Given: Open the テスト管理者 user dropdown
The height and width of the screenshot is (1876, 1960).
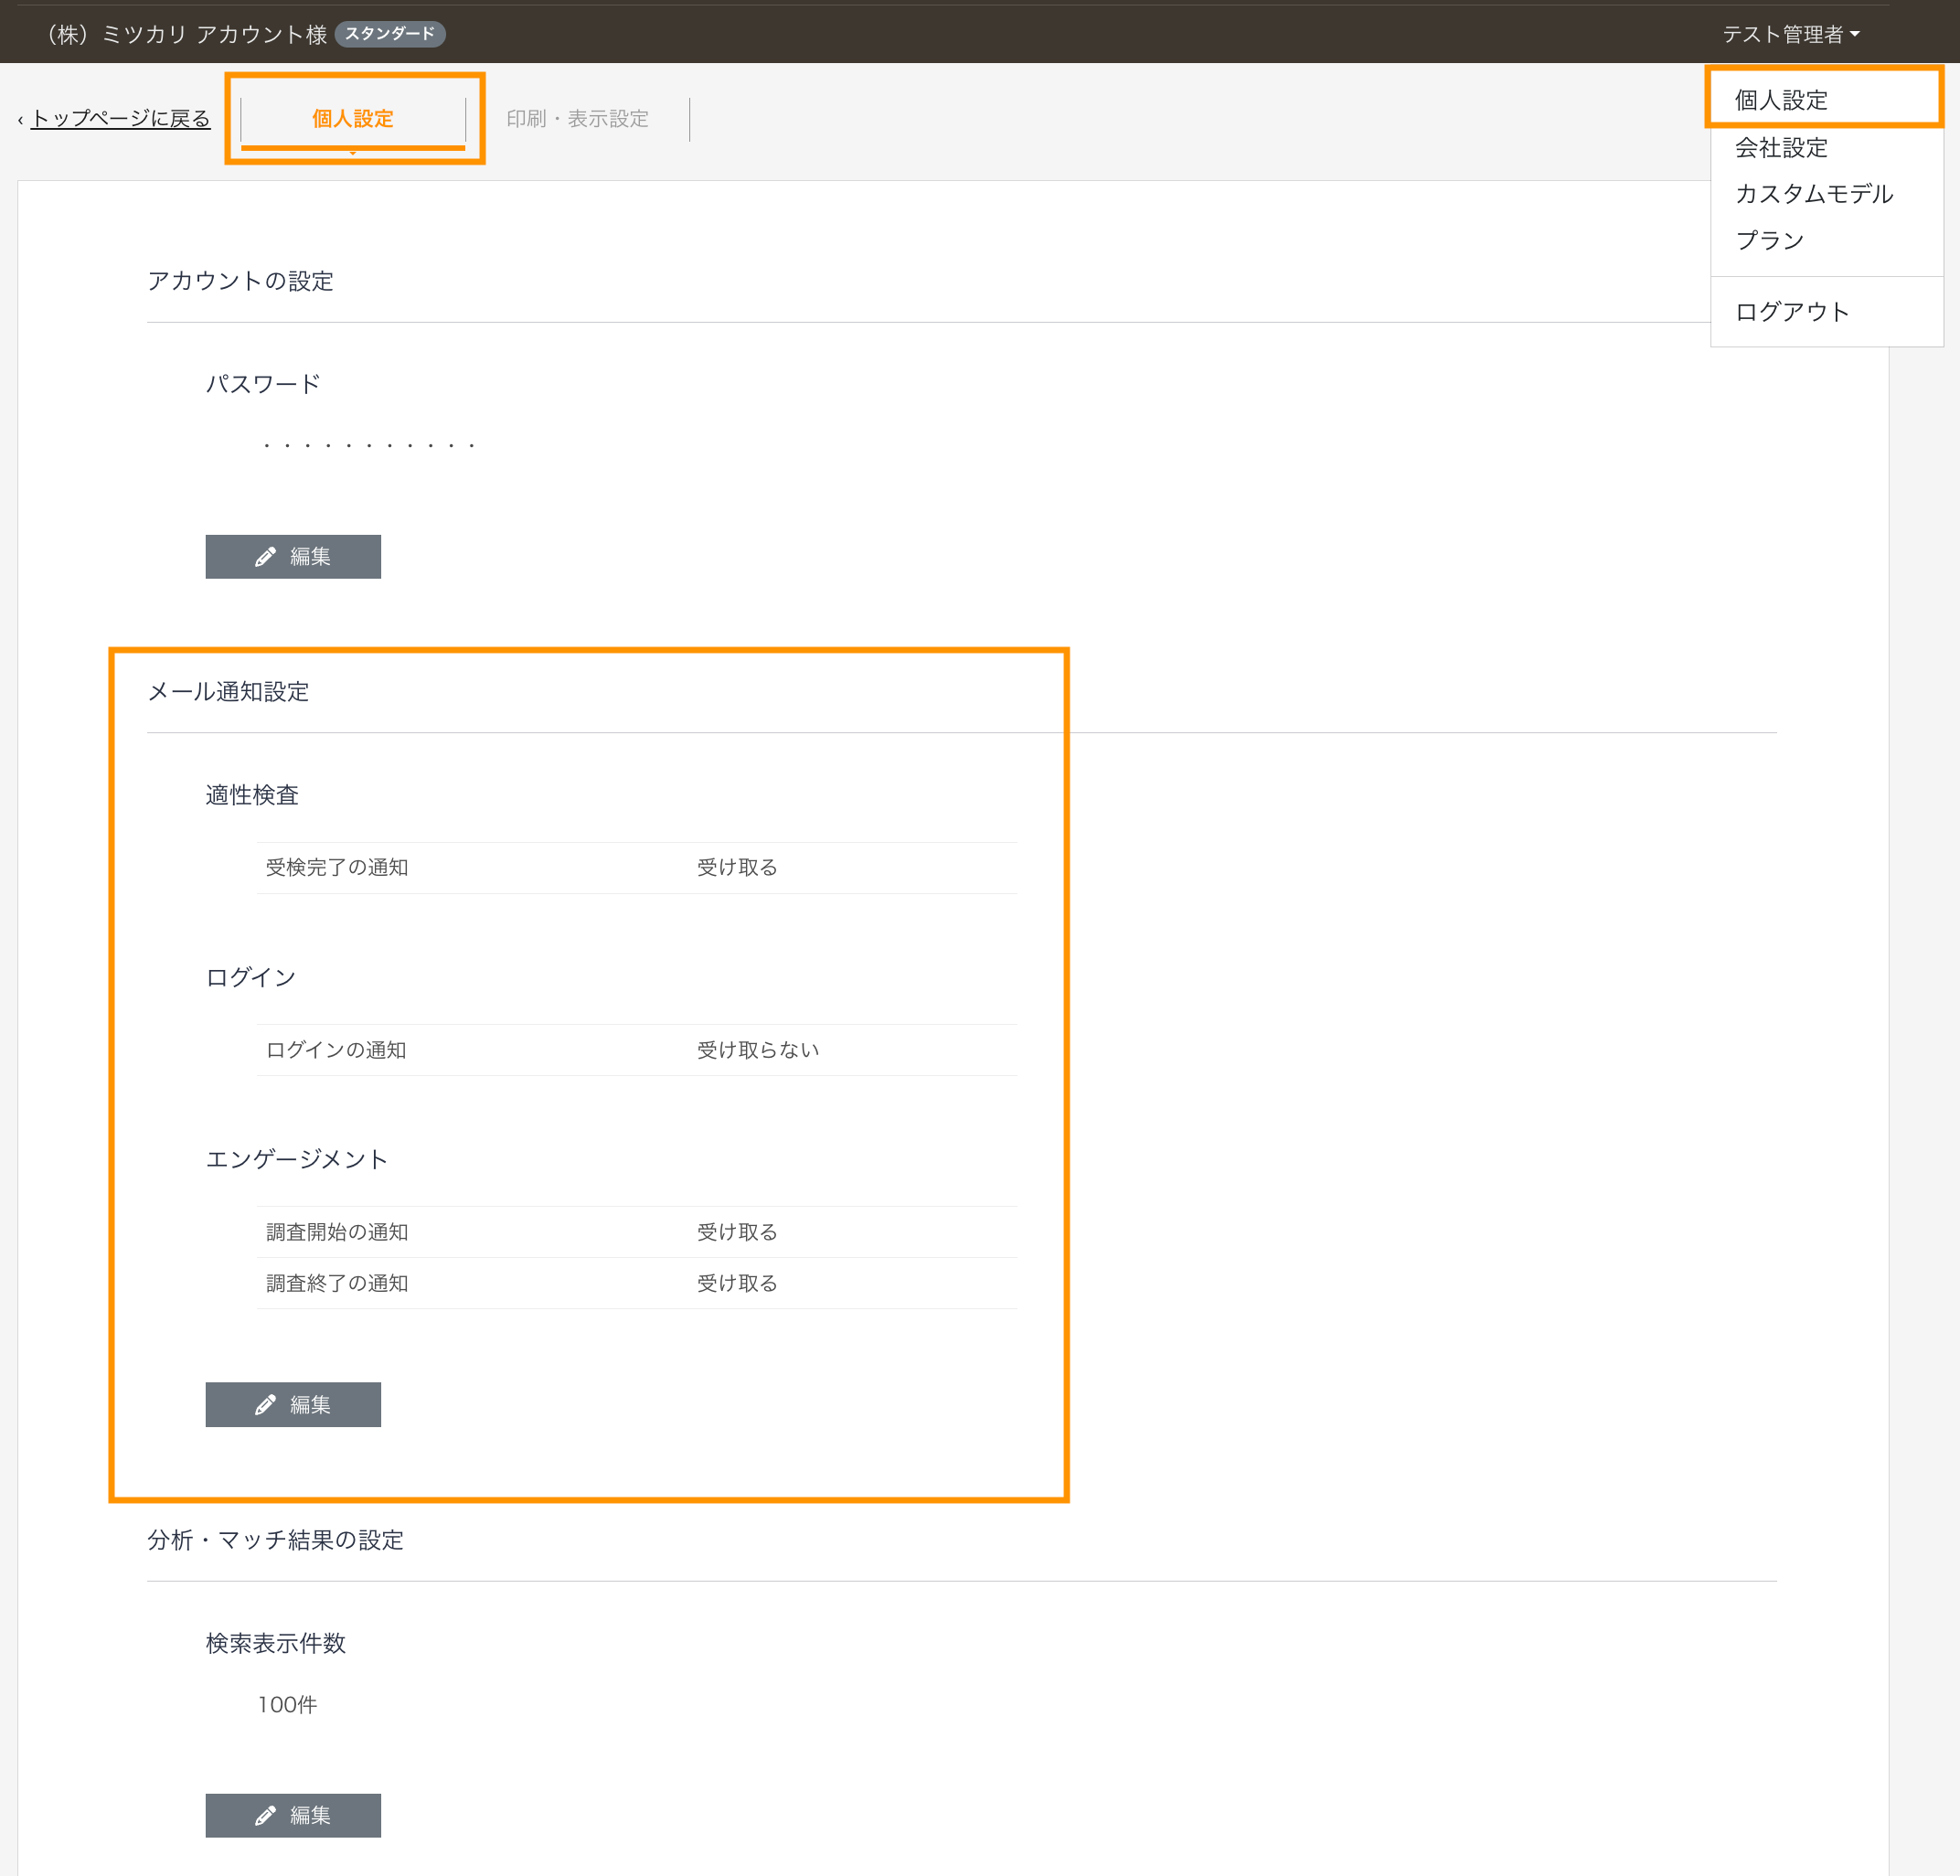Looking at the screenshot, I should (x=1783, y=34).
